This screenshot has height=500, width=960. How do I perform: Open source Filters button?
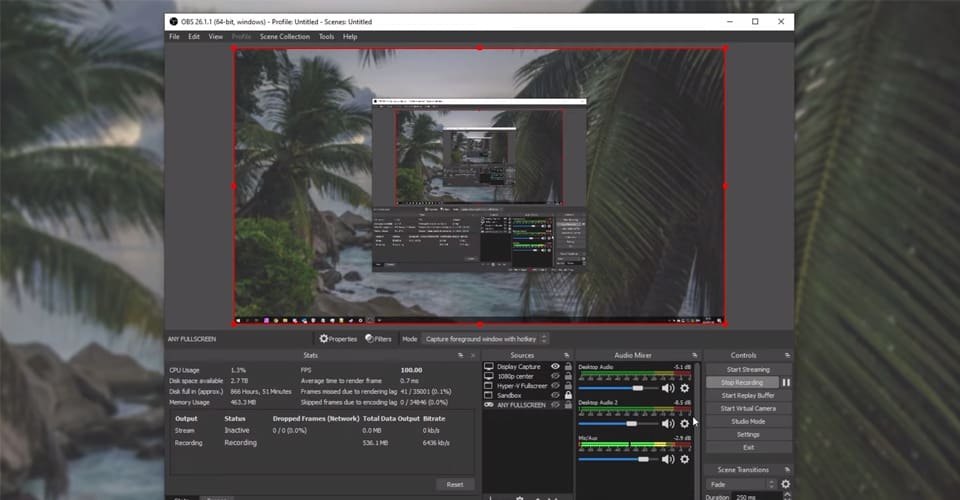[x=378, y=338]
